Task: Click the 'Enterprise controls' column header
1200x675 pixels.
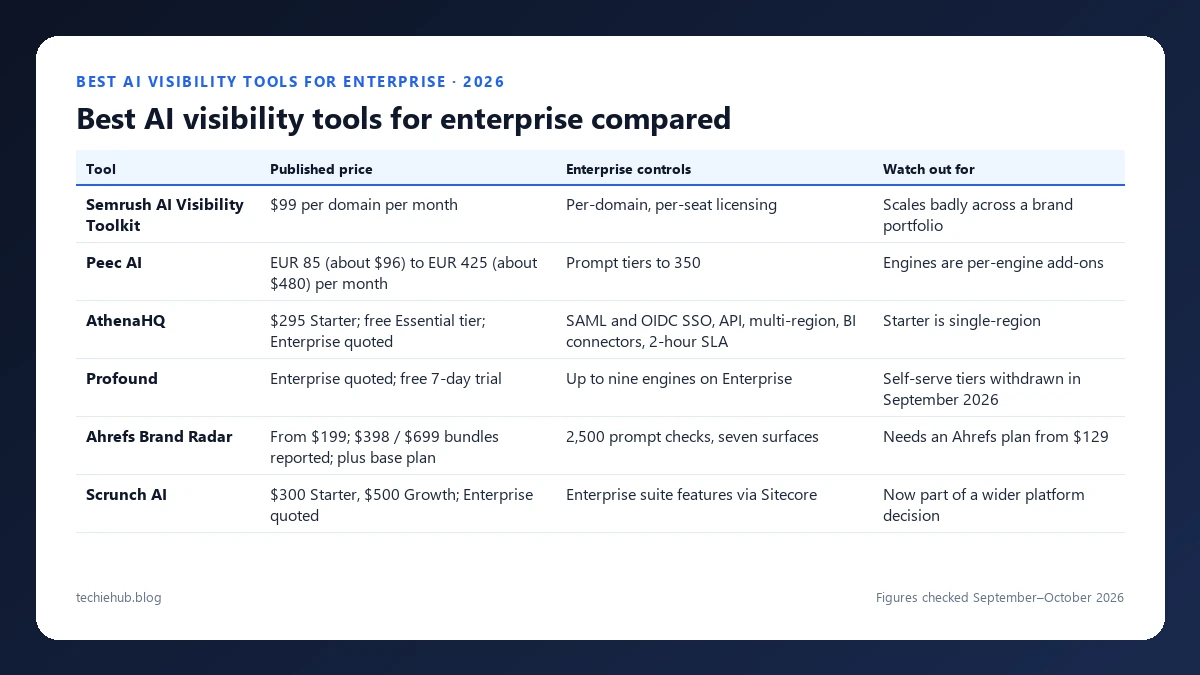Action: click(x=628, y=169)
